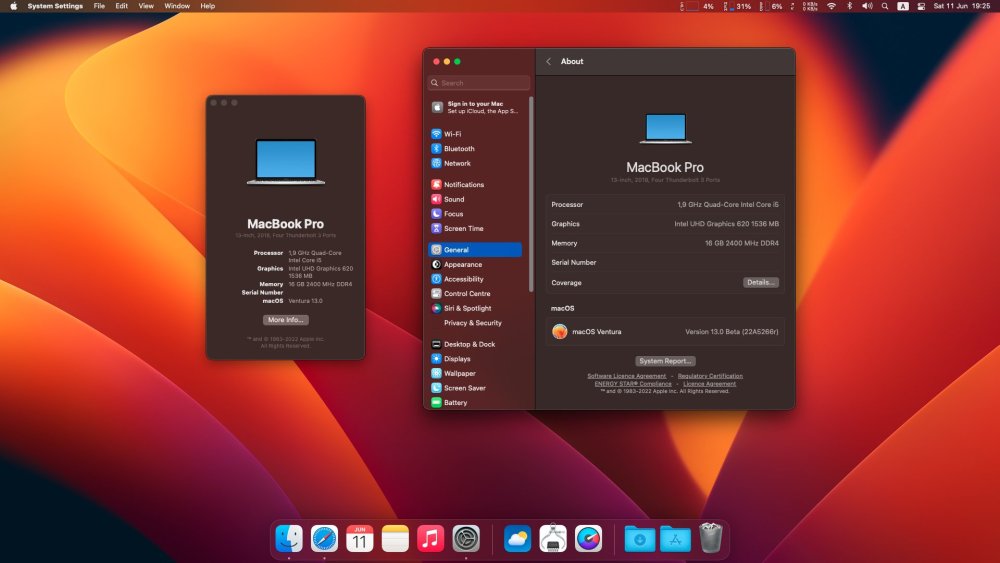The height and width of the screenshot is (563, 1000).
Task: Open the Apple menu
Action: click(x=13, y=6)
